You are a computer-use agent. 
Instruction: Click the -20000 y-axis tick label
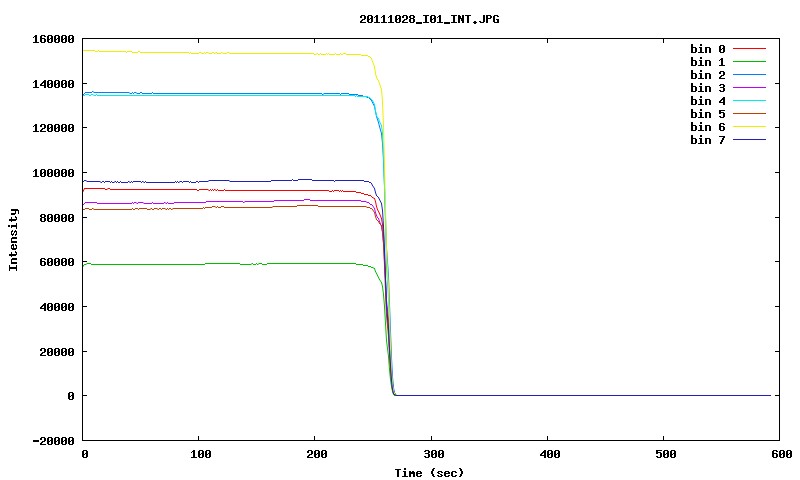[x=53, y=441]
